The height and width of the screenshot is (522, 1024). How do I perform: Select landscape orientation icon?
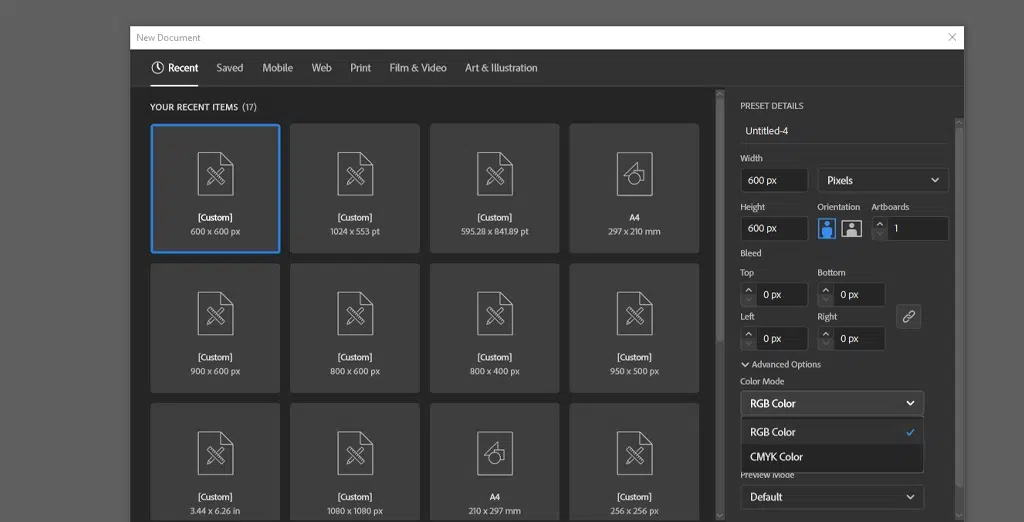pyautogui.click(x=851, y=228)
